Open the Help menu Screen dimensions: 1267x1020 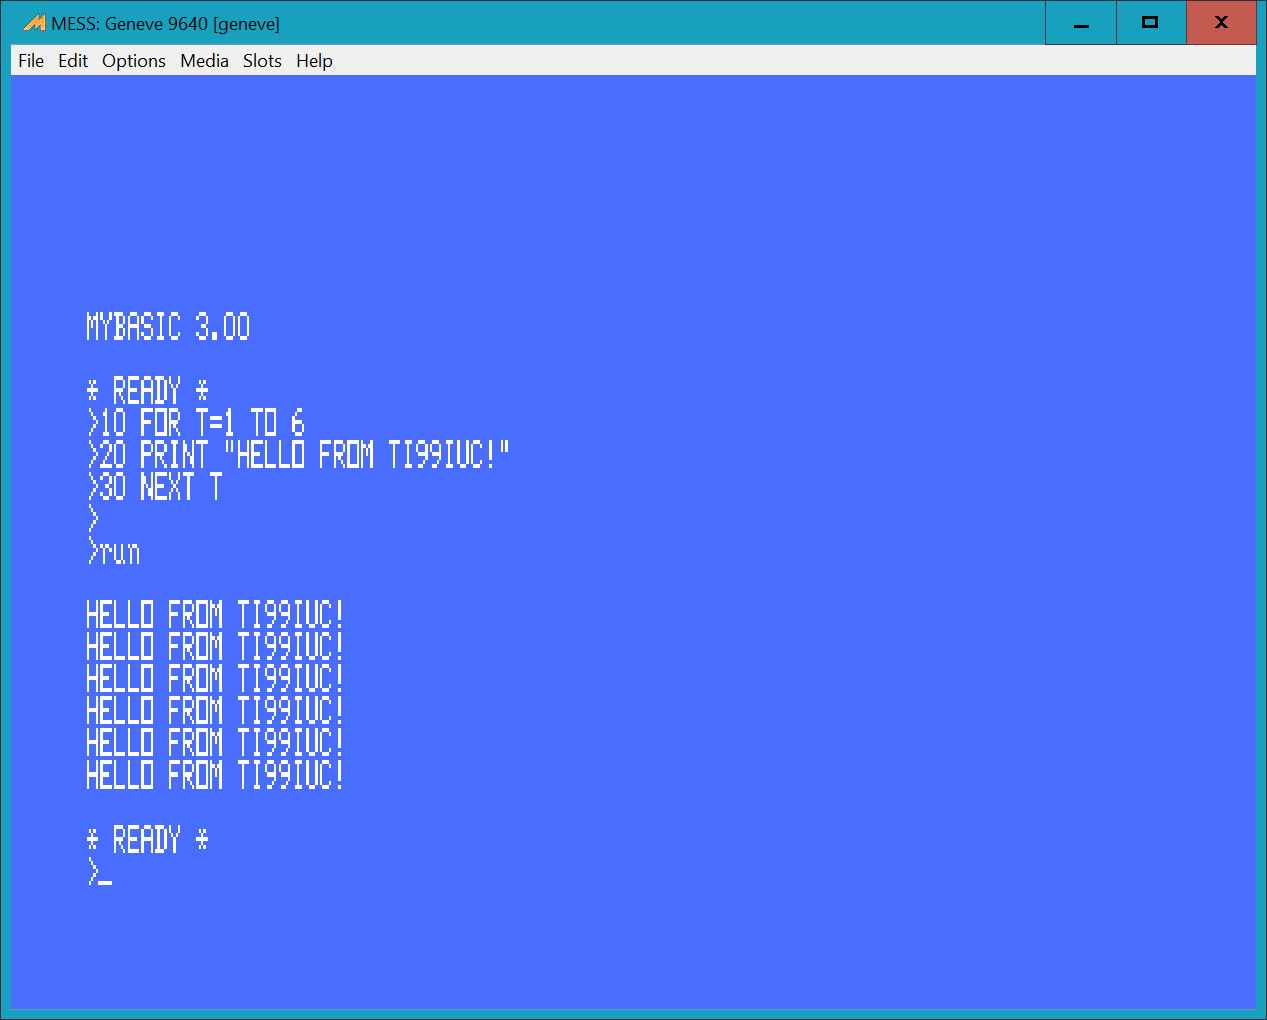click(314, 61)
